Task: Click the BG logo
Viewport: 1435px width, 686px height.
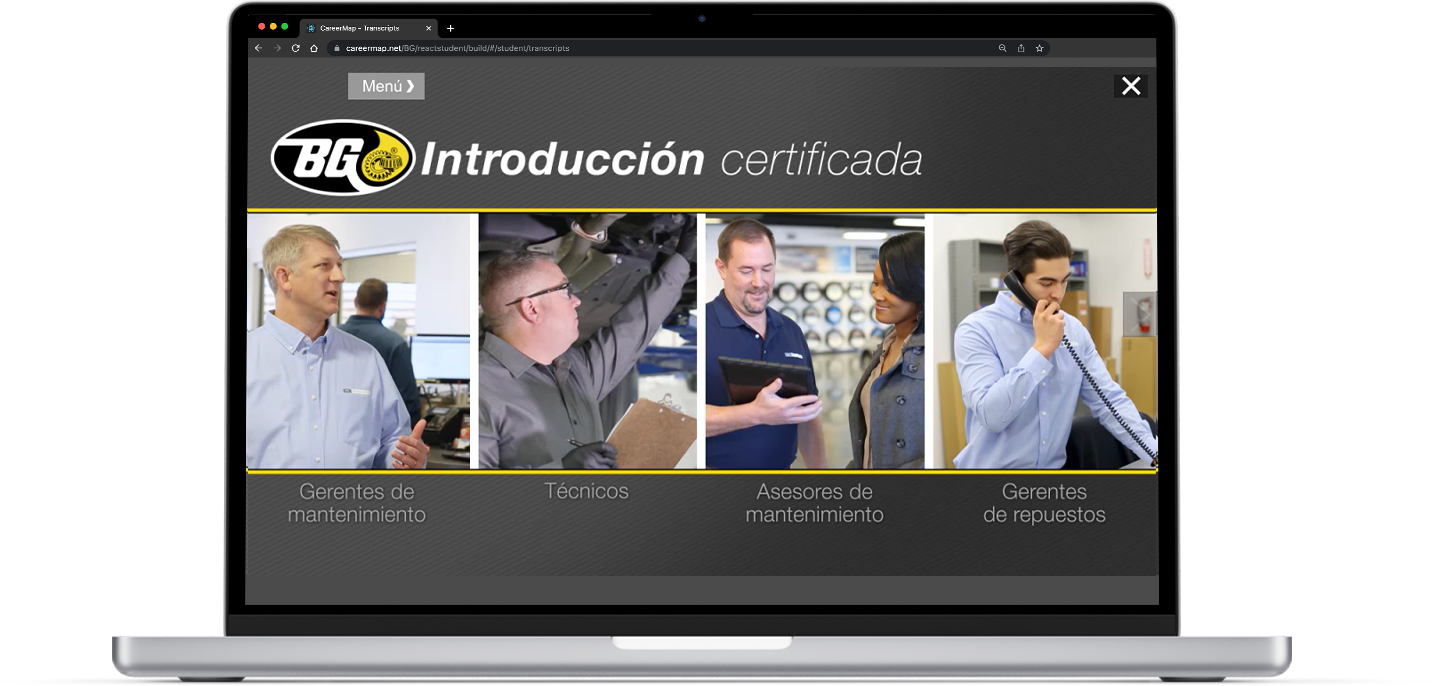Action: coord(343,158)
